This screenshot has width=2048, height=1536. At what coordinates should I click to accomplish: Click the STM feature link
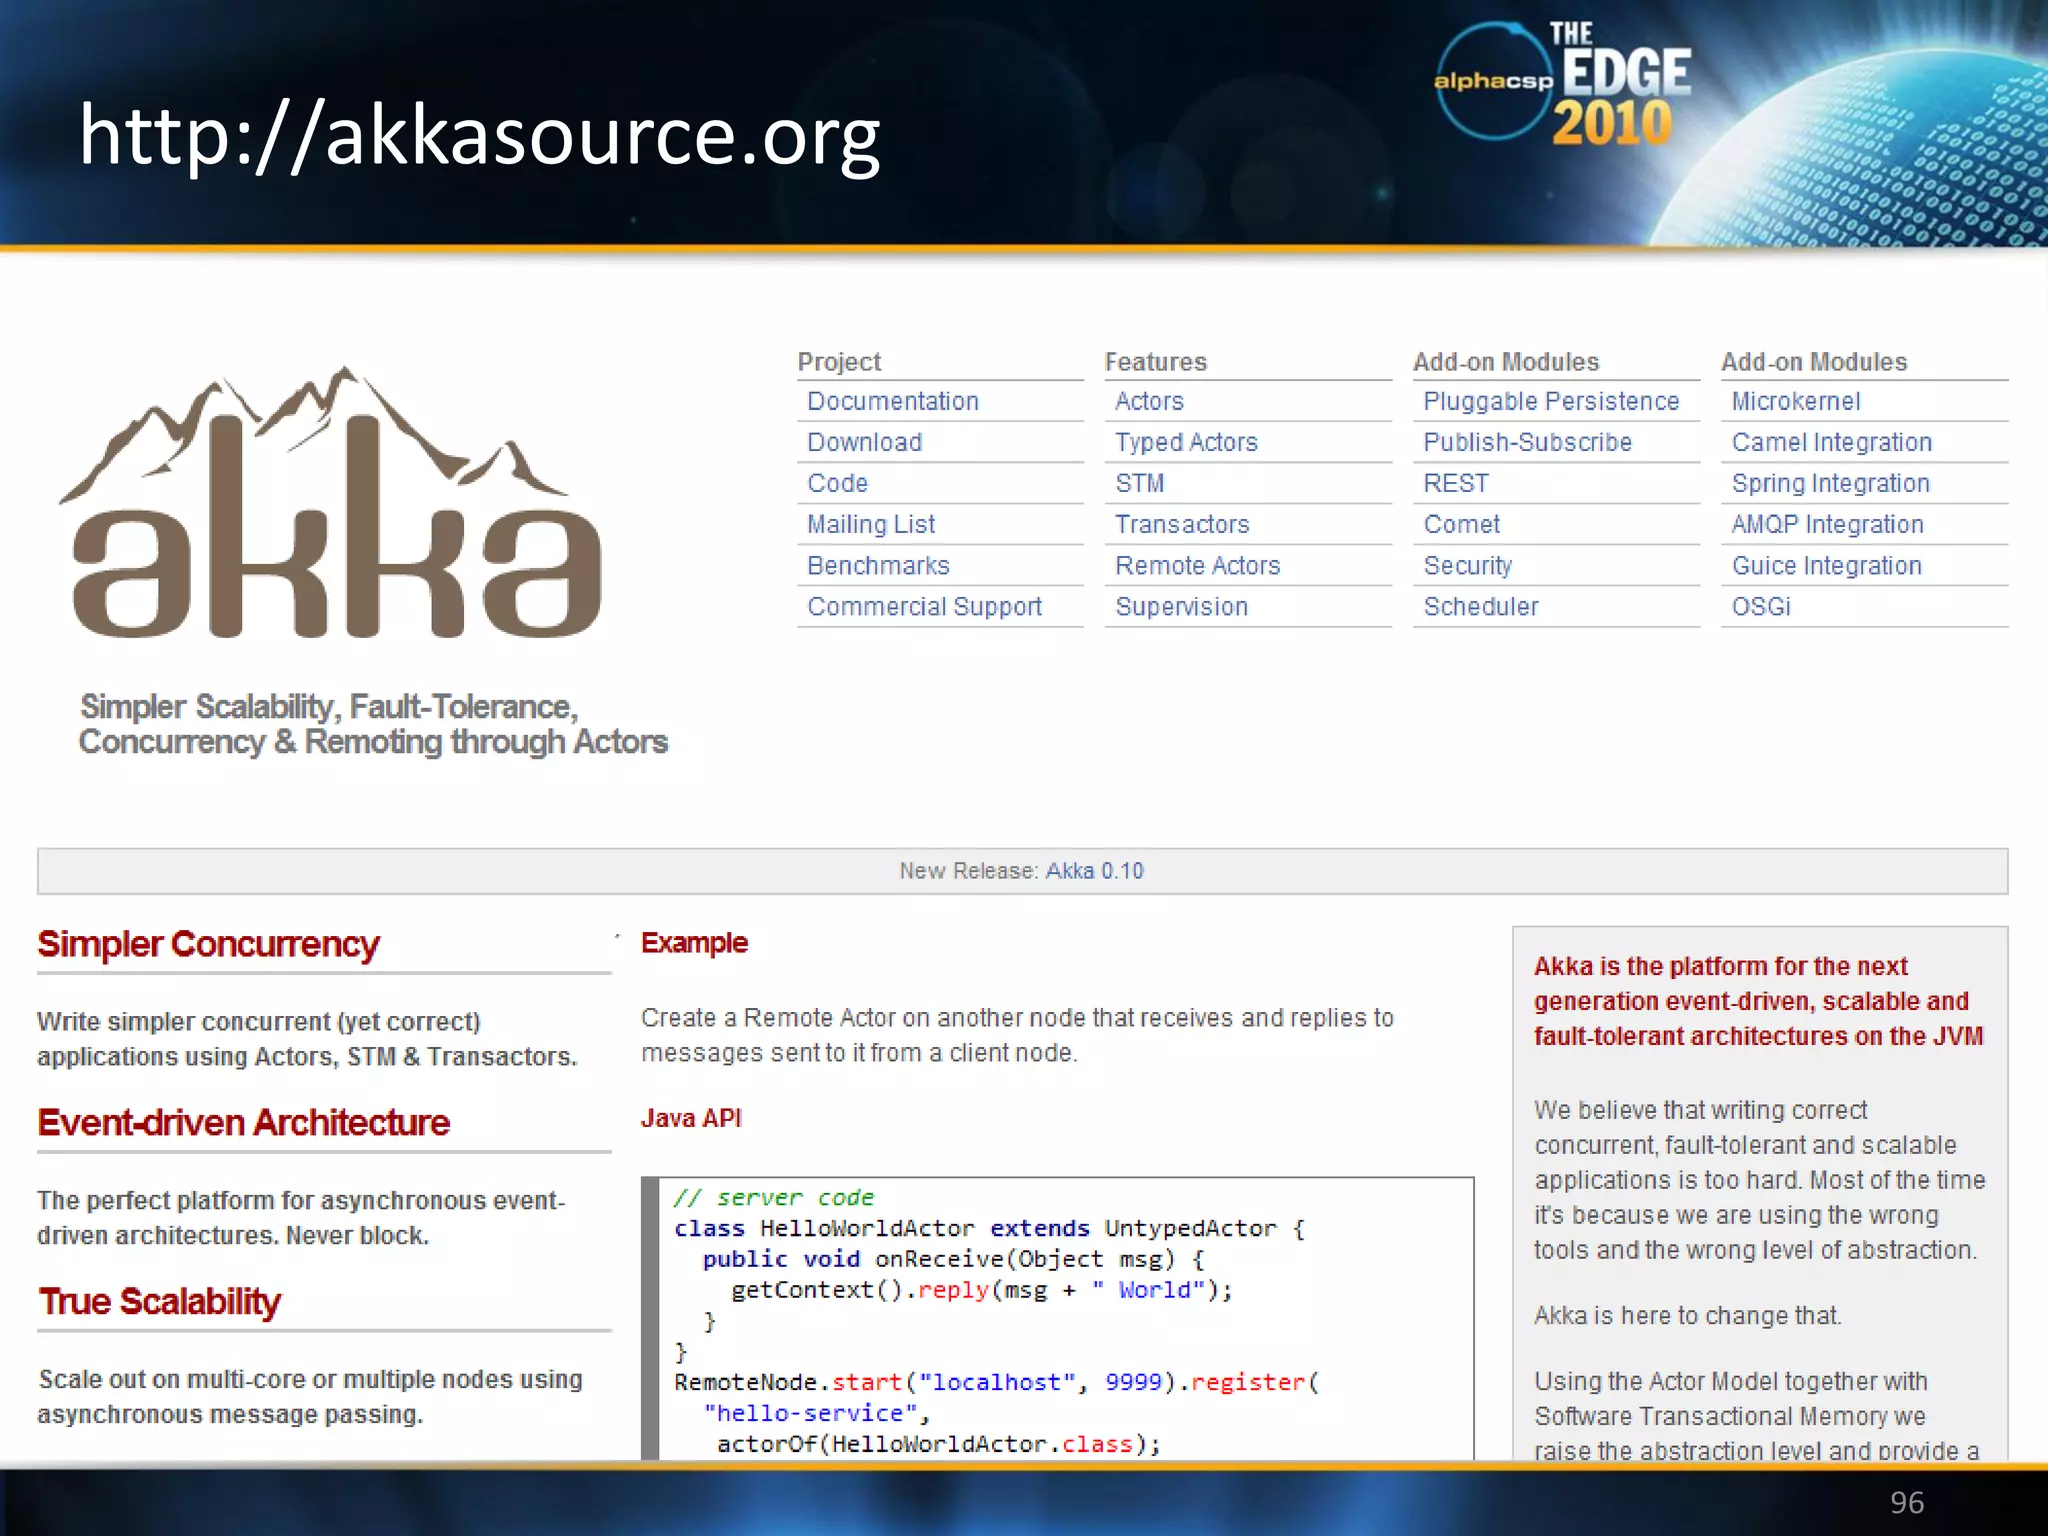(1140, 483)
